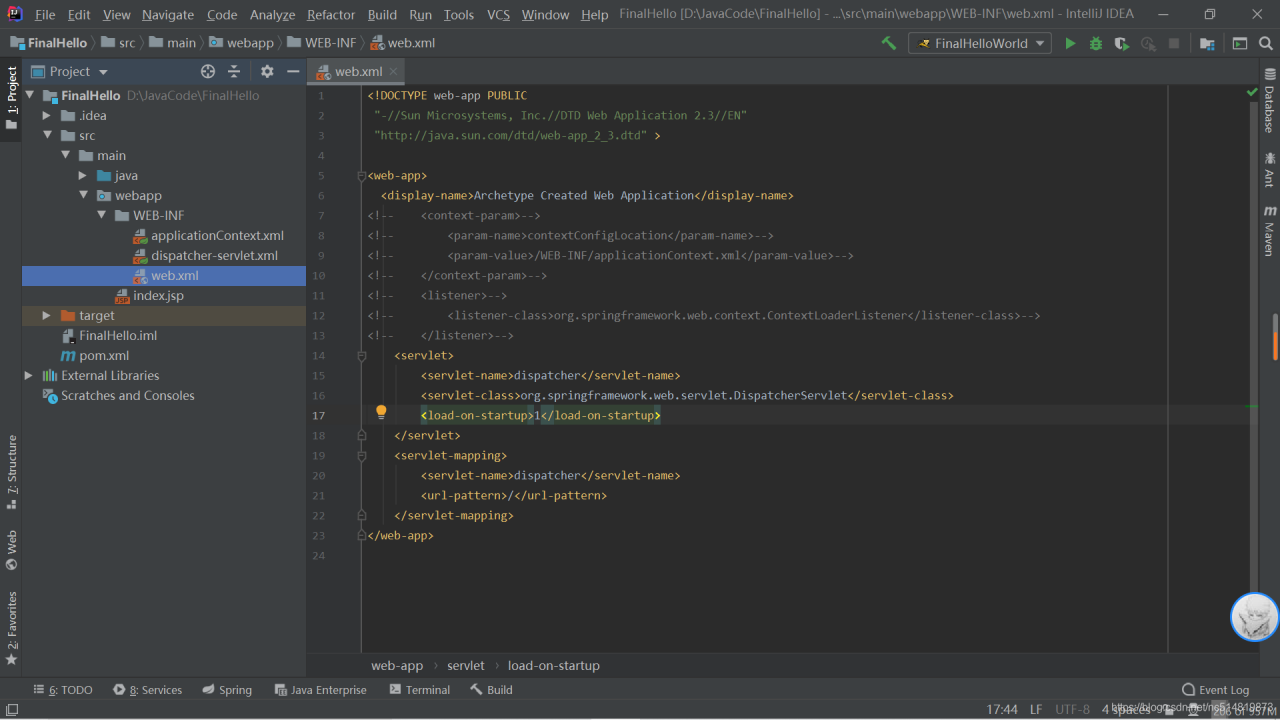Collapse the webapp folder

point(83,195)
